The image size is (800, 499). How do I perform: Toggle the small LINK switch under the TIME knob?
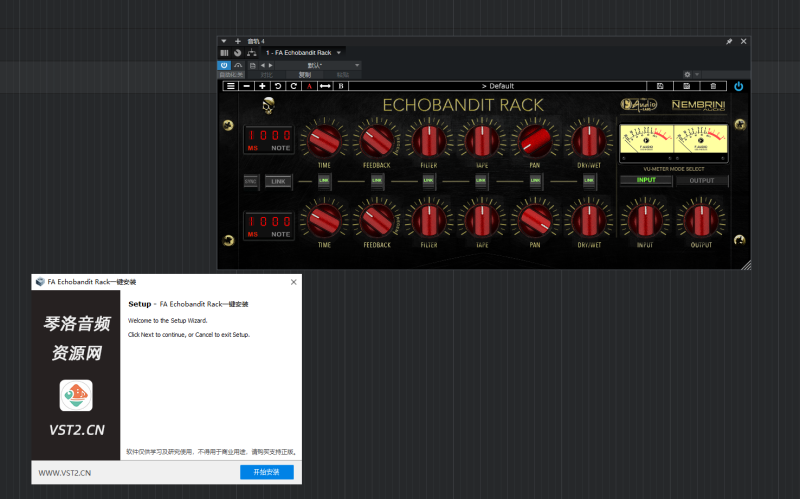324,181
